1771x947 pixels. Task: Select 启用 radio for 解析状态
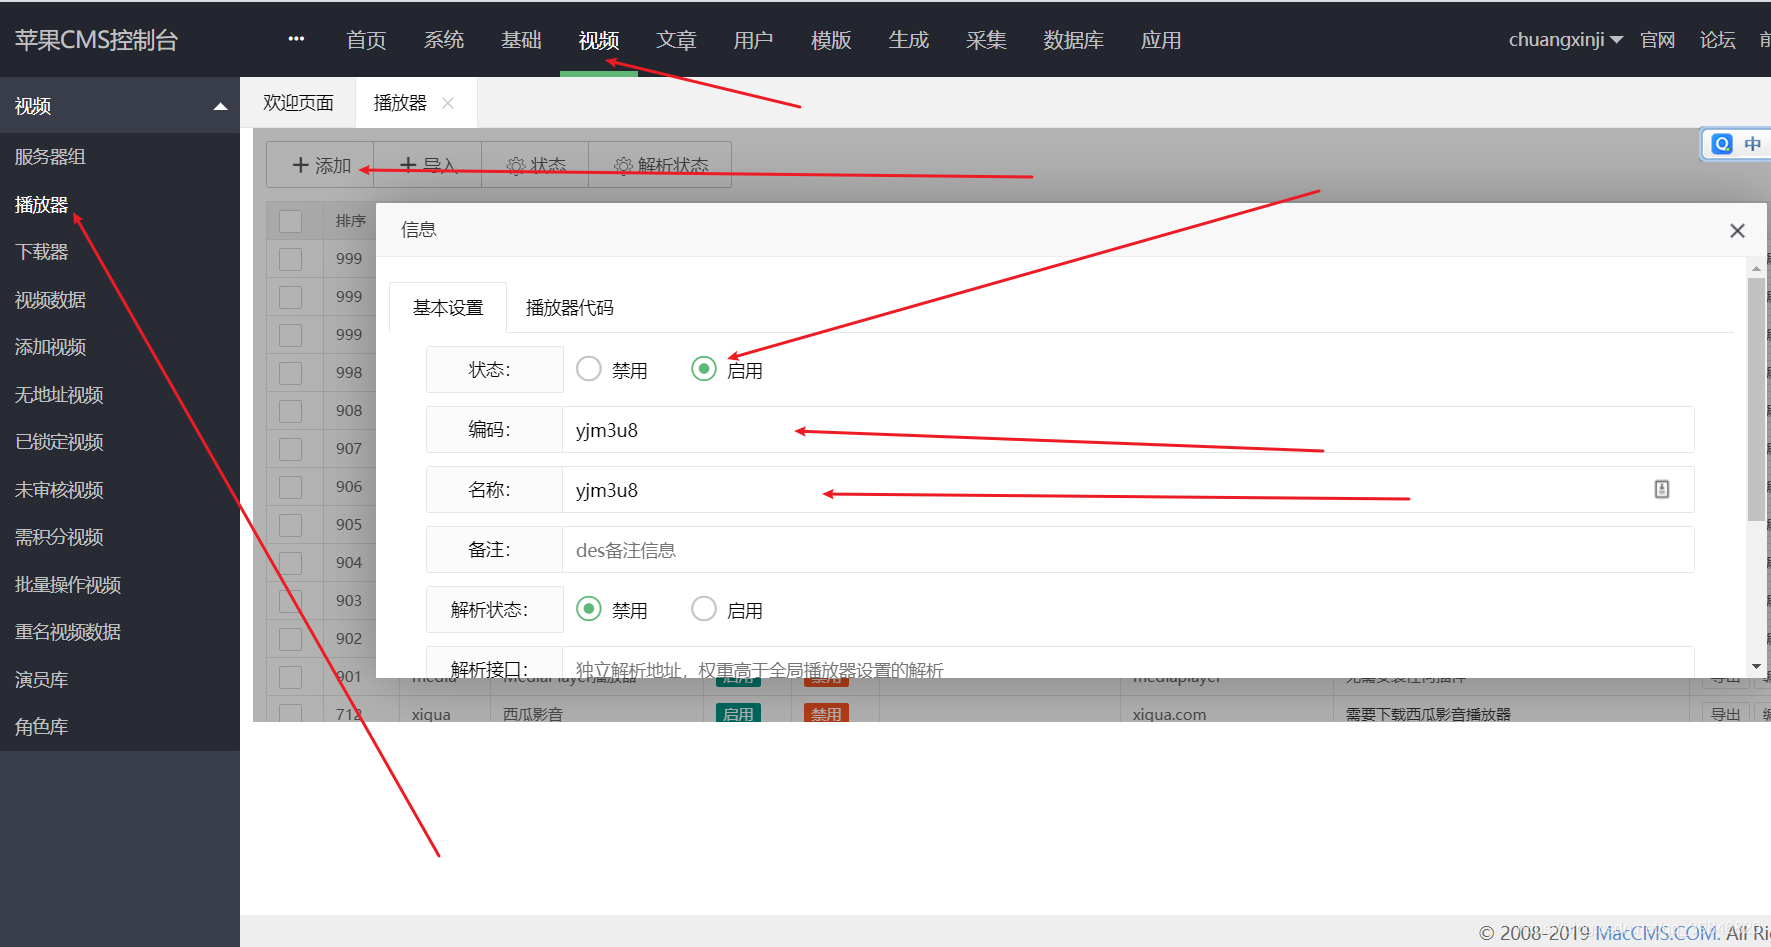(x=704, y=609)
